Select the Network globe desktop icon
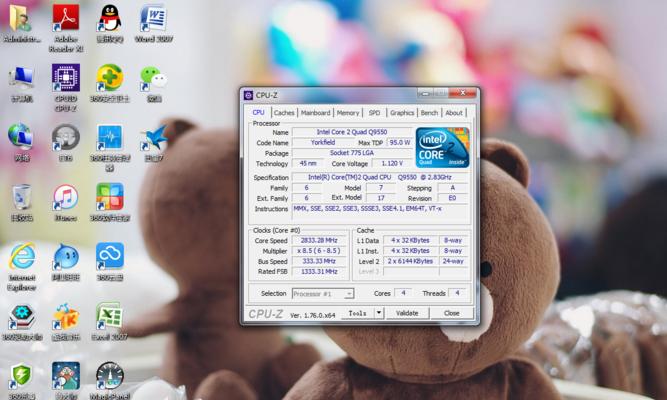This screenshot has height=400, width=667. [20, 137]
